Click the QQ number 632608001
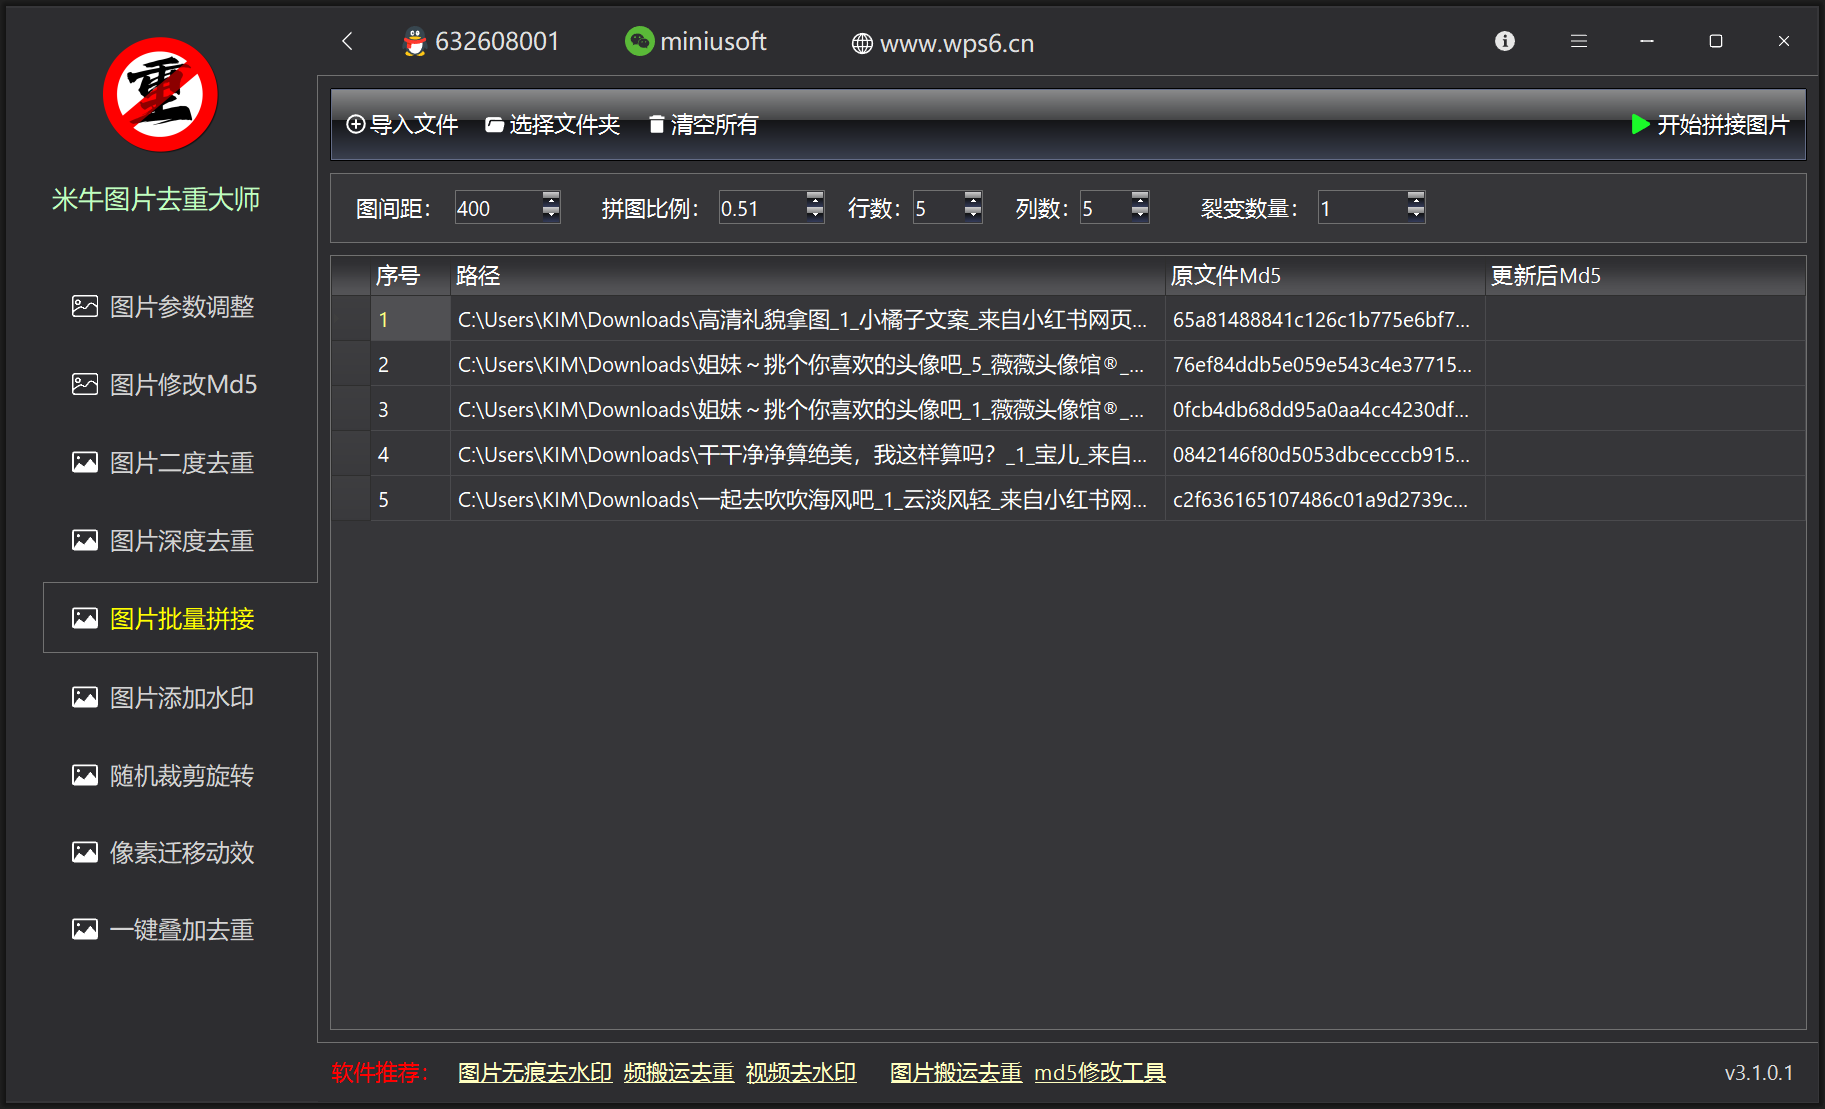Viewport: 1825px width, 1109px height. click(x=497, y=41)
